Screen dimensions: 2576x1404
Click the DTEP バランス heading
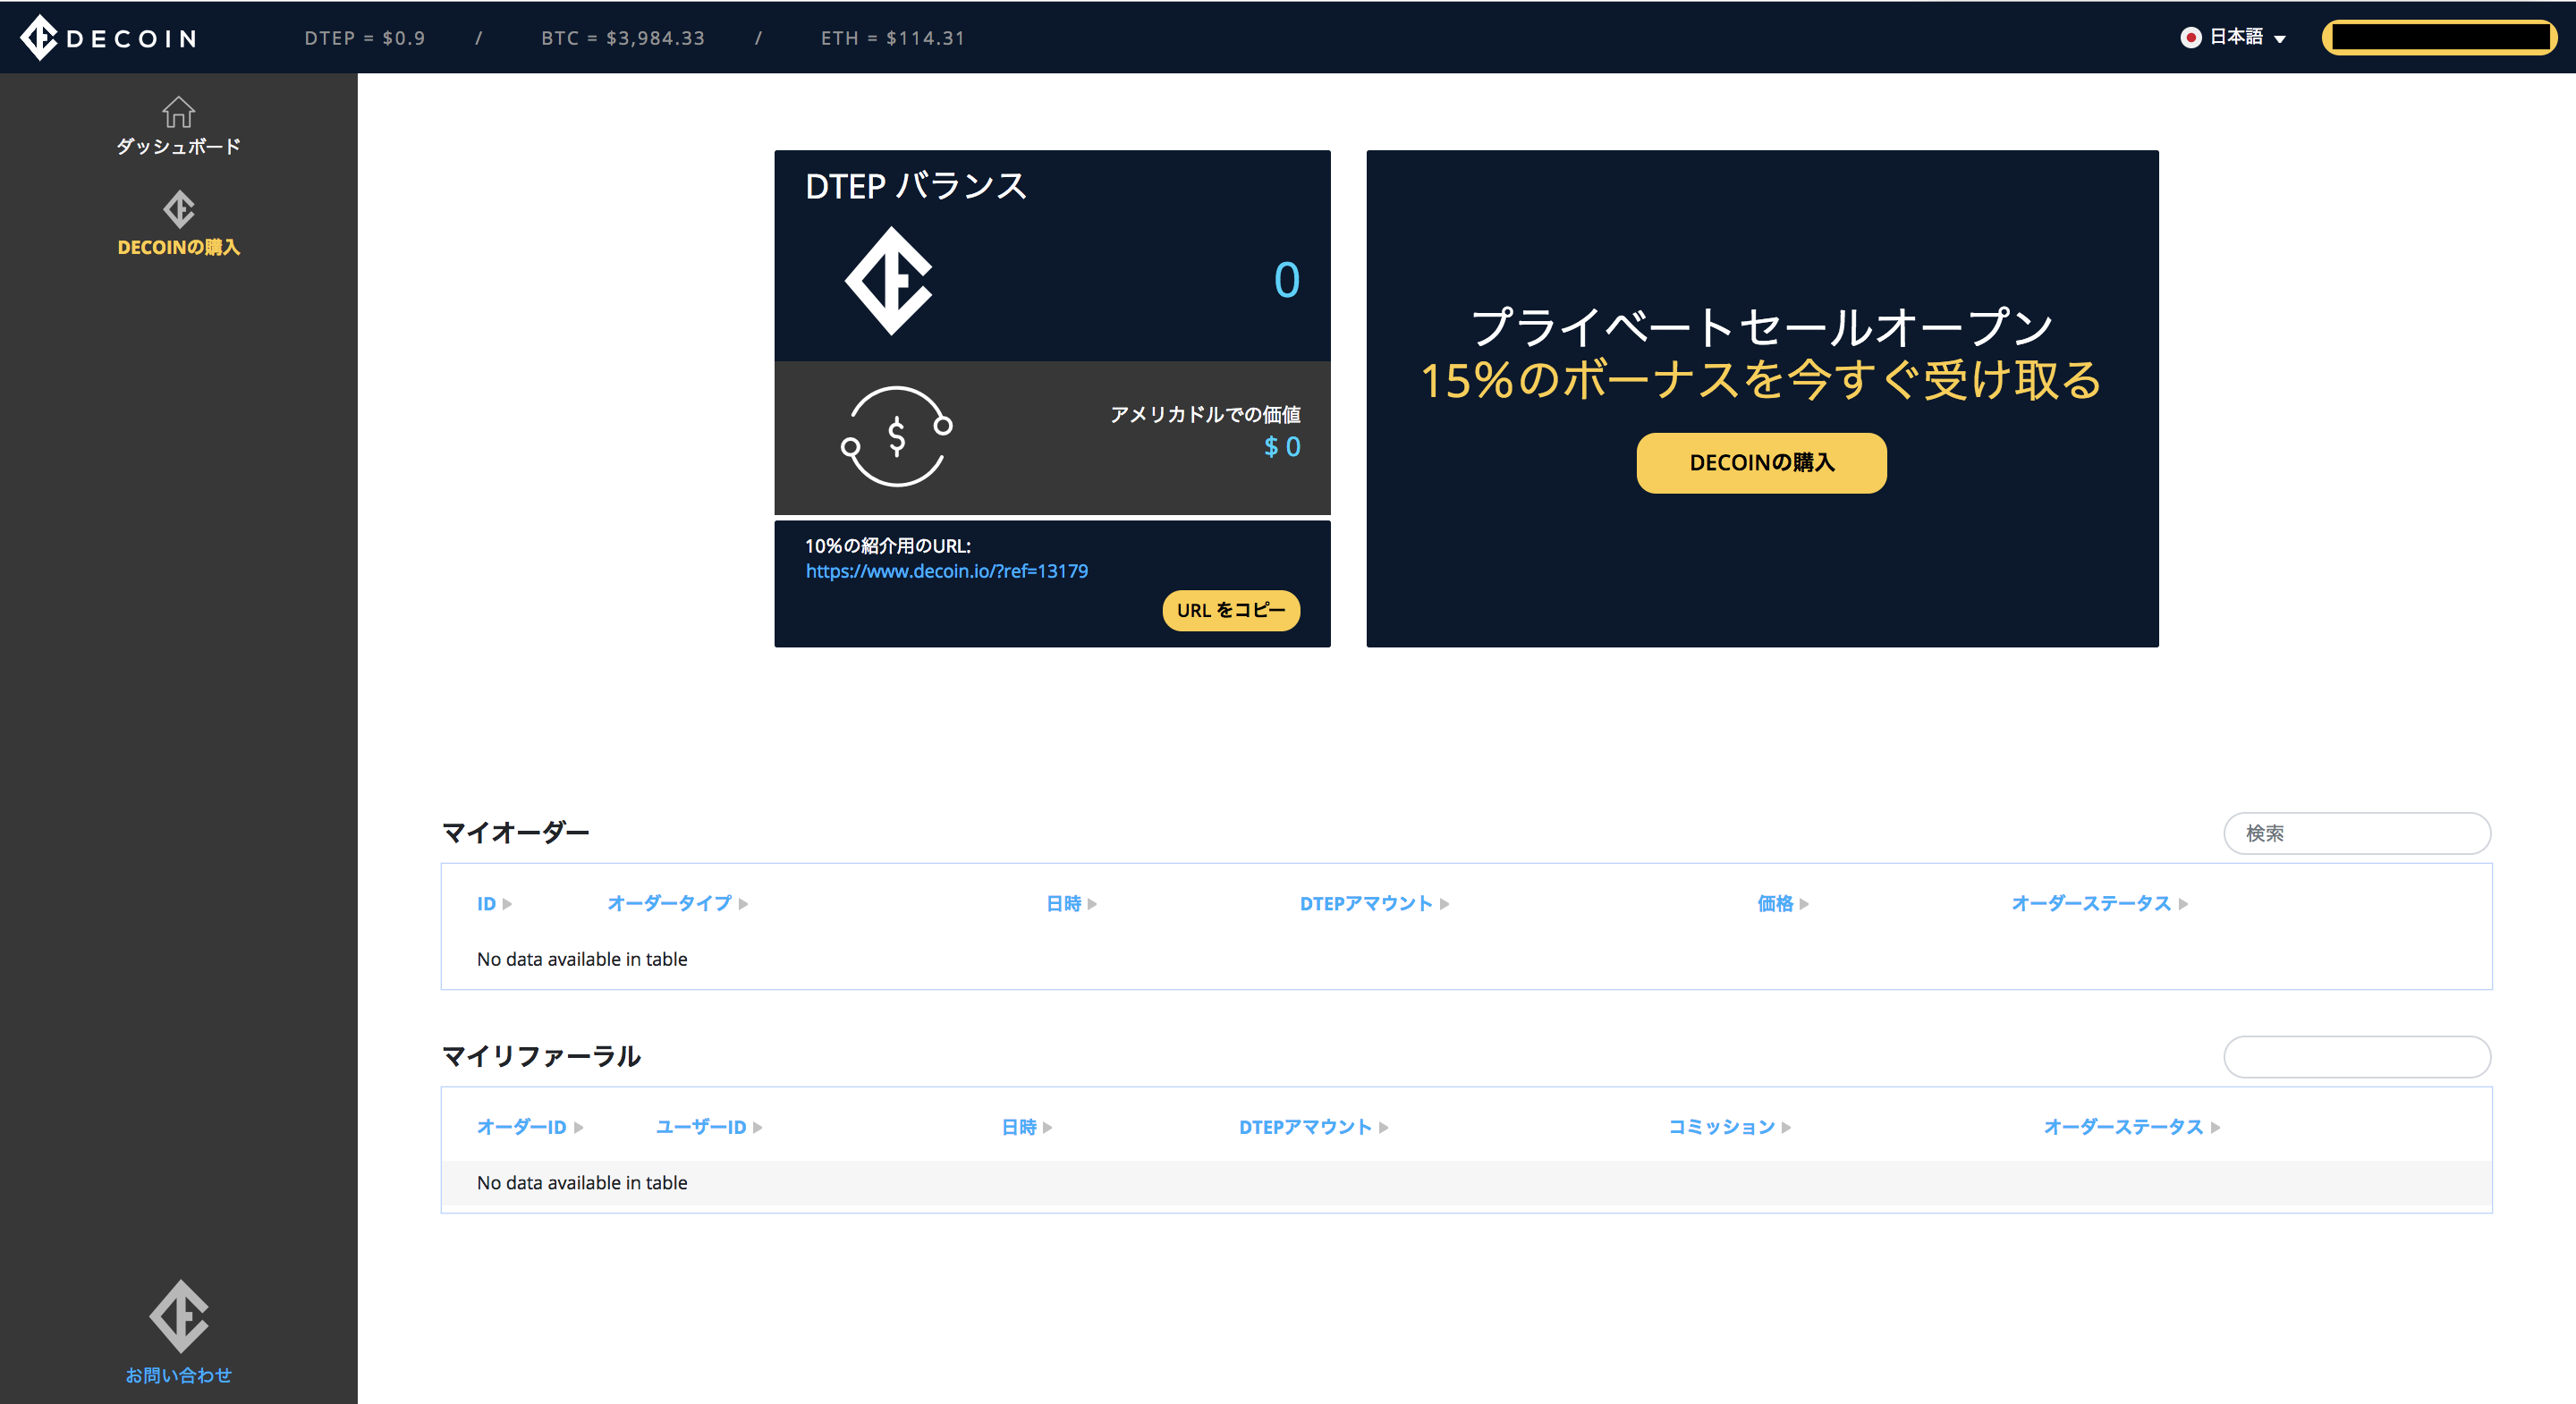[916, 186]
